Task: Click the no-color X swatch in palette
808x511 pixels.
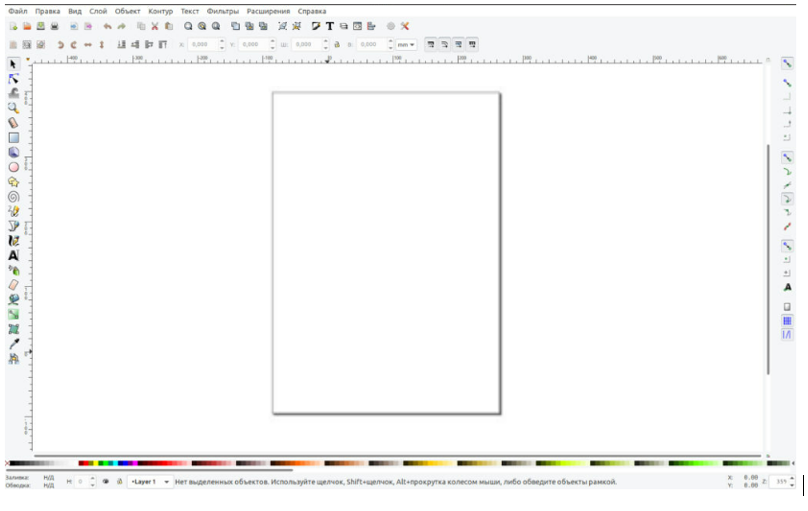Action: pyautogui.click(x=7, y=463)
